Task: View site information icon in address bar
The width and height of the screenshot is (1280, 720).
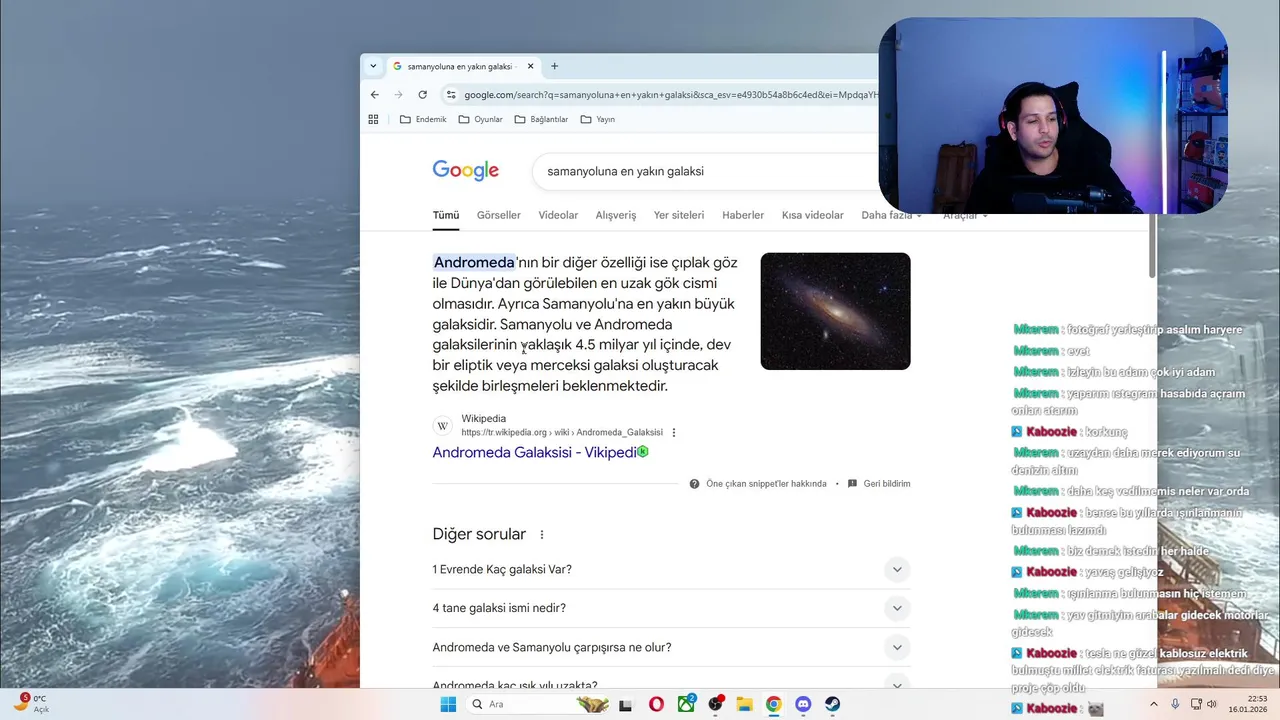Action: [451, 95]
